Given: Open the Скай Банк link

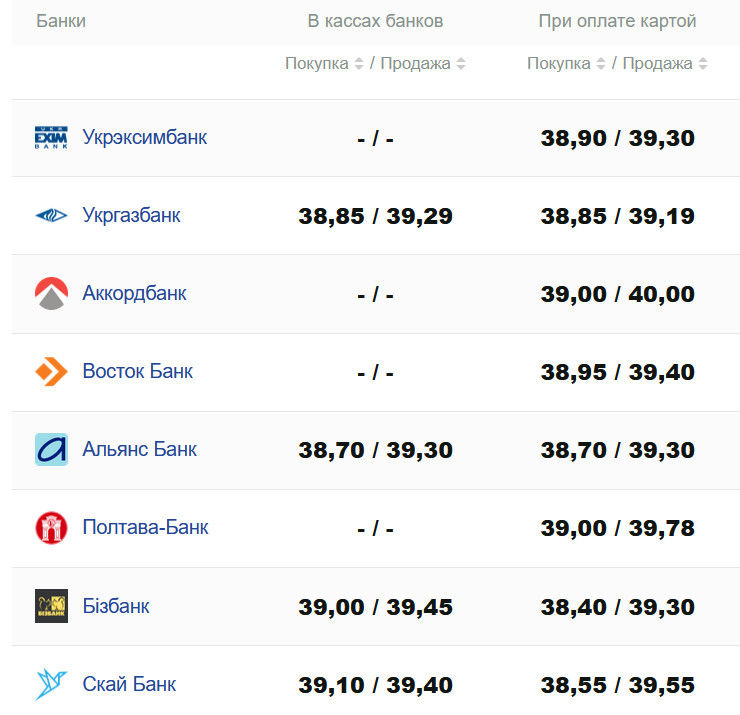Looking at the screenshot, I should pos(129,684).
